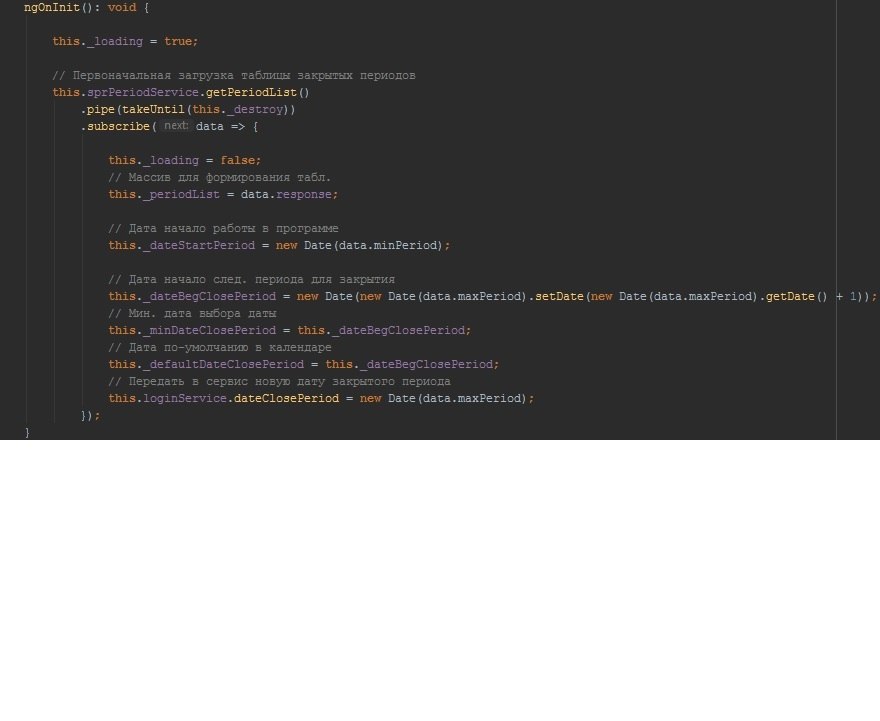Click the comment 'Дата по-умолчанию в календаре'
880x721 pixels.
(x=220, y=347)
